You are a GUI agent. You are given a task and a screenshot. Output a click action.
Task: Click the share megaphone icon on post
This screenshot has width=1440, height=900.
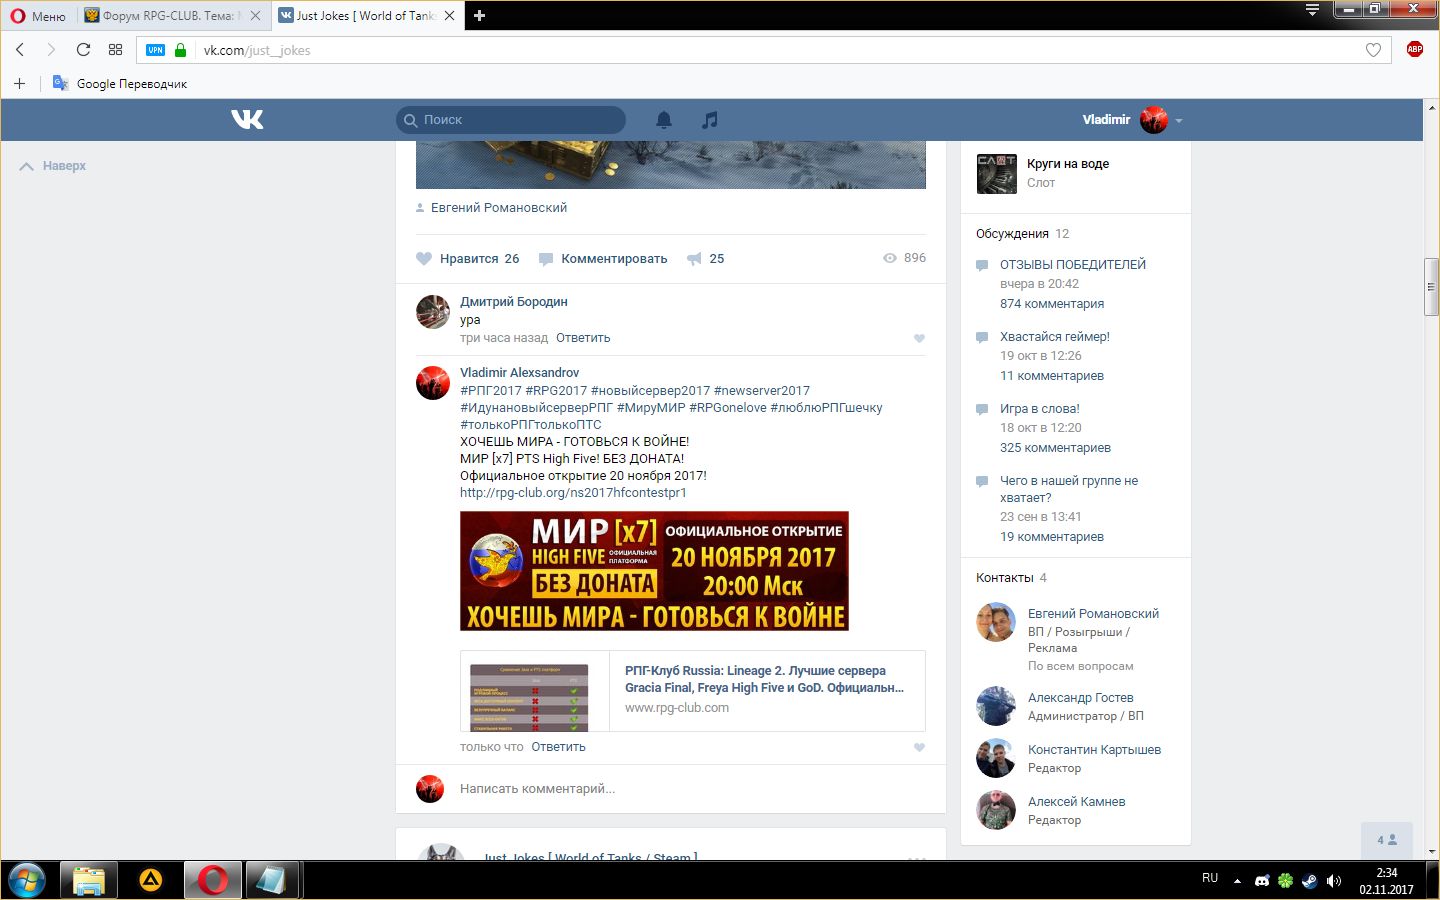pyautogui.click(x=695, y=259)
